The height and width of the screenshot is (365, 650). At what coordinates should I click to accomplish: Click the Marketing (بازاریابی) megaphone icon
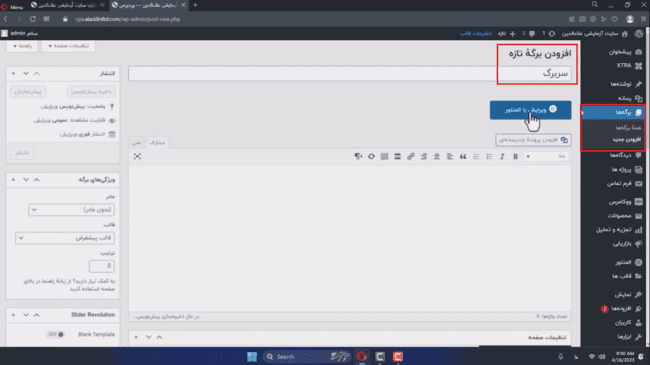pos(638,244)
